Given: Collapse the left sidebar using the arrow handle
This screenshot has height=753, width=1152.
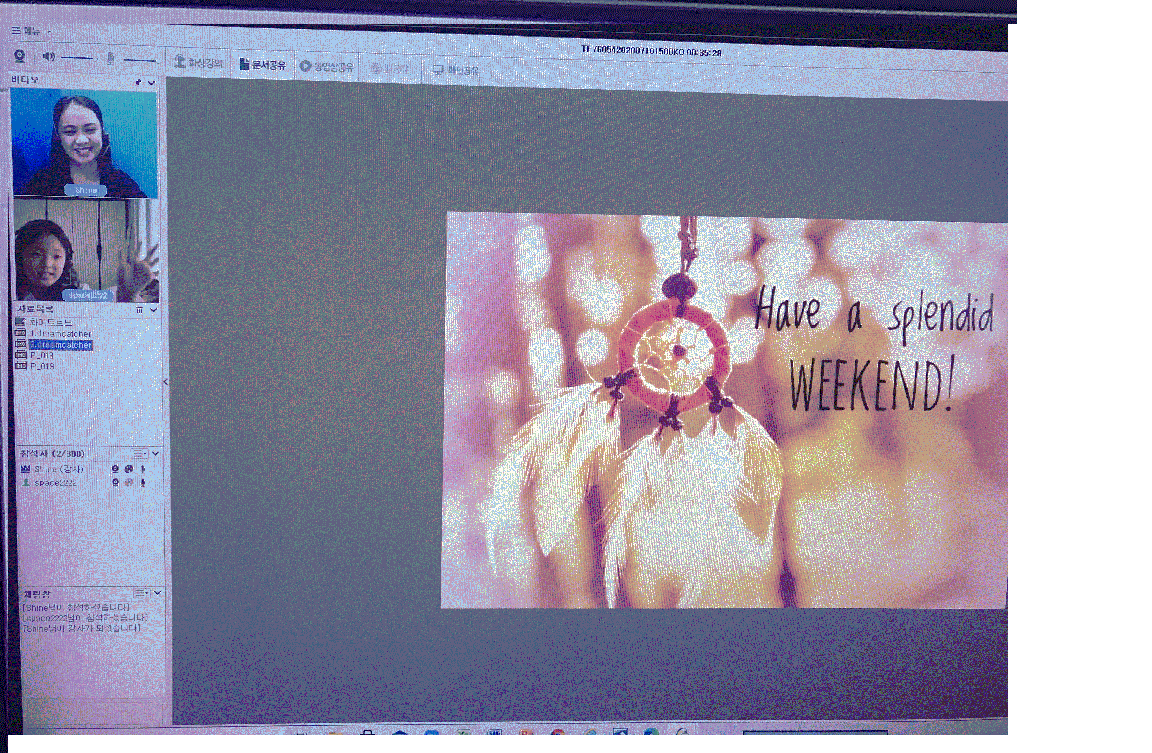Looking at the screenshot, I should pos(166,382).
